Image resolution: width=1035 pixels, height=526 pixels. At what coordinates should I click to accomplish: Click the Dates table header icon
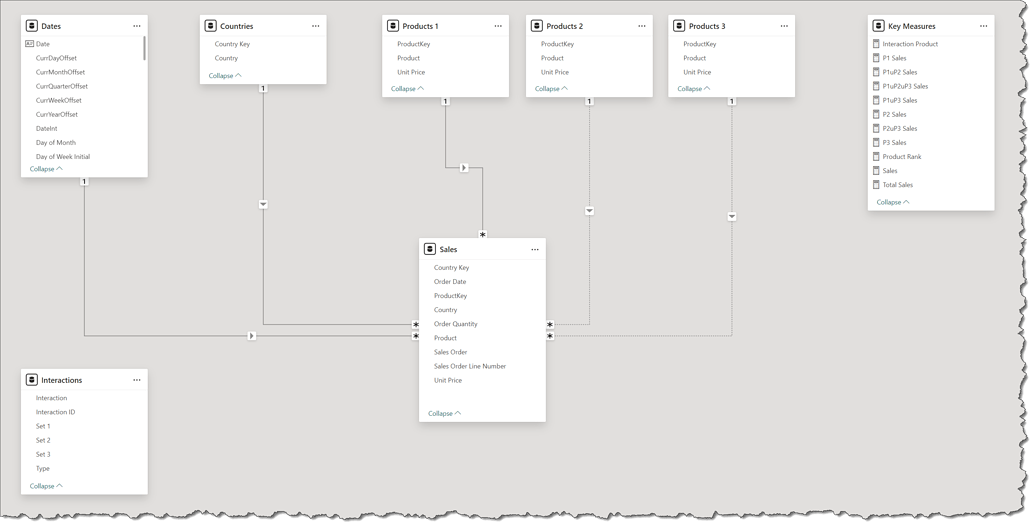click(32, 26)
